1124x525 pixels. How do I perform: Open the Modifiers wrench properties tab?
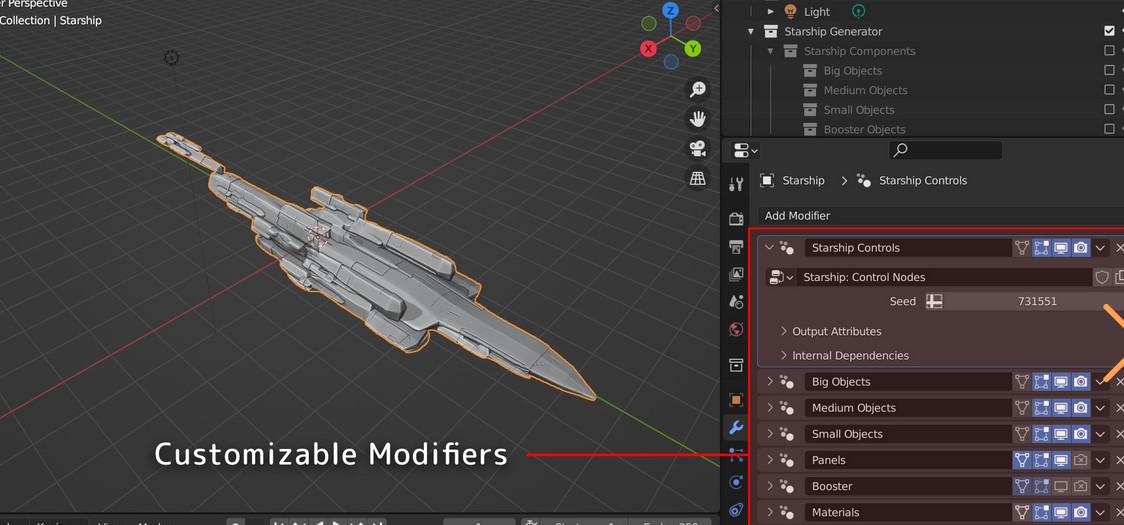coord(736,428)
